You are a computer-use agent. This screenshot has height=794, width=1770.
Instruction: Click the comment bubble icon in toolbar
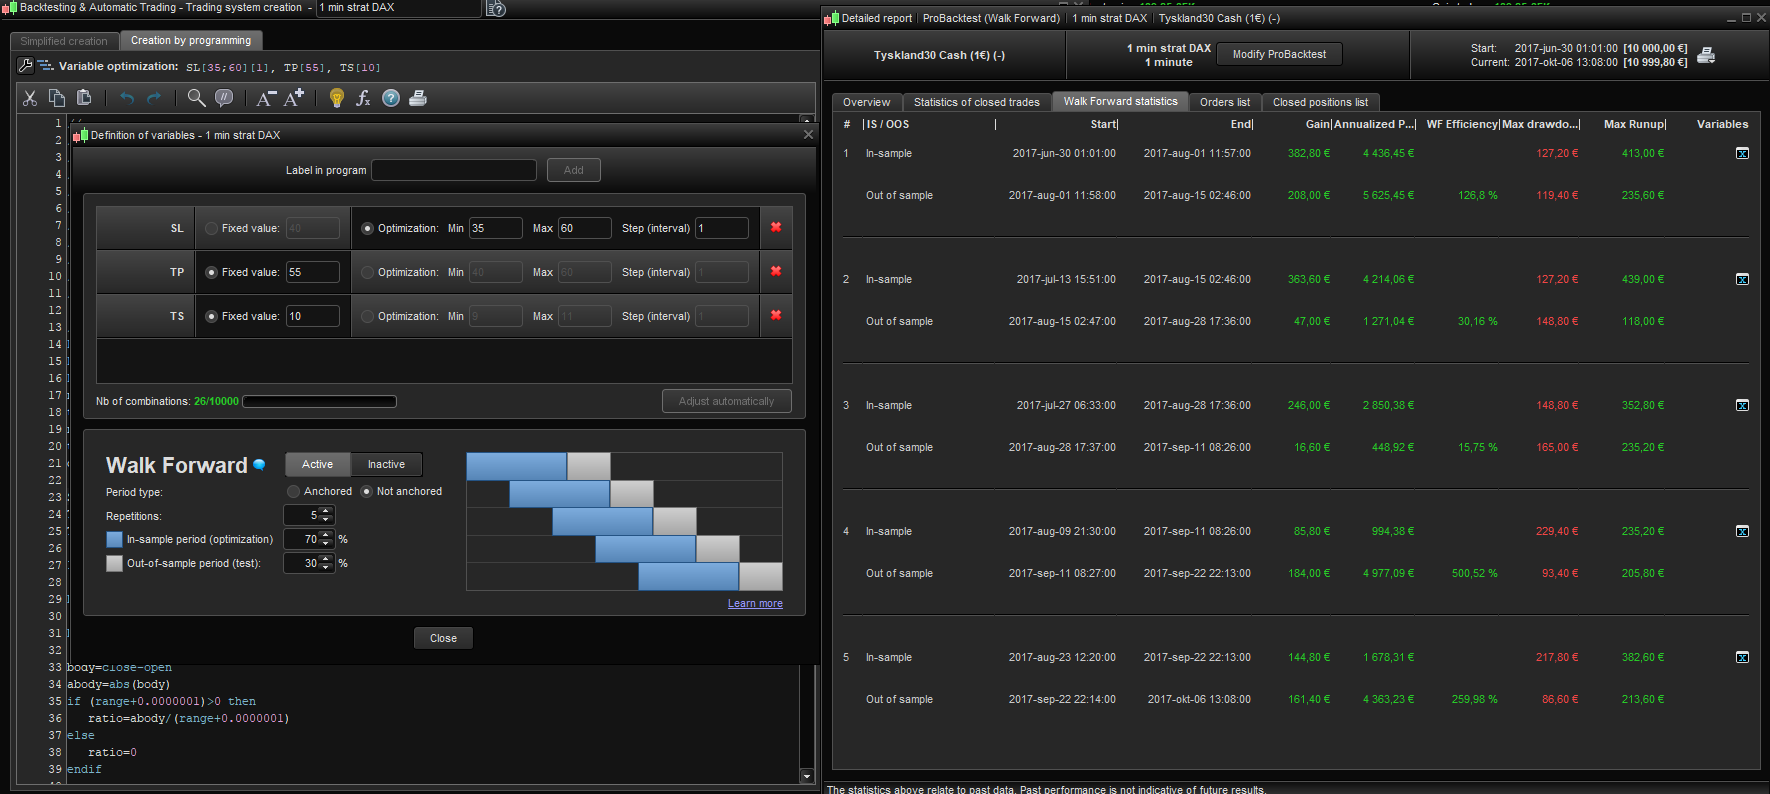coord(224,98)
